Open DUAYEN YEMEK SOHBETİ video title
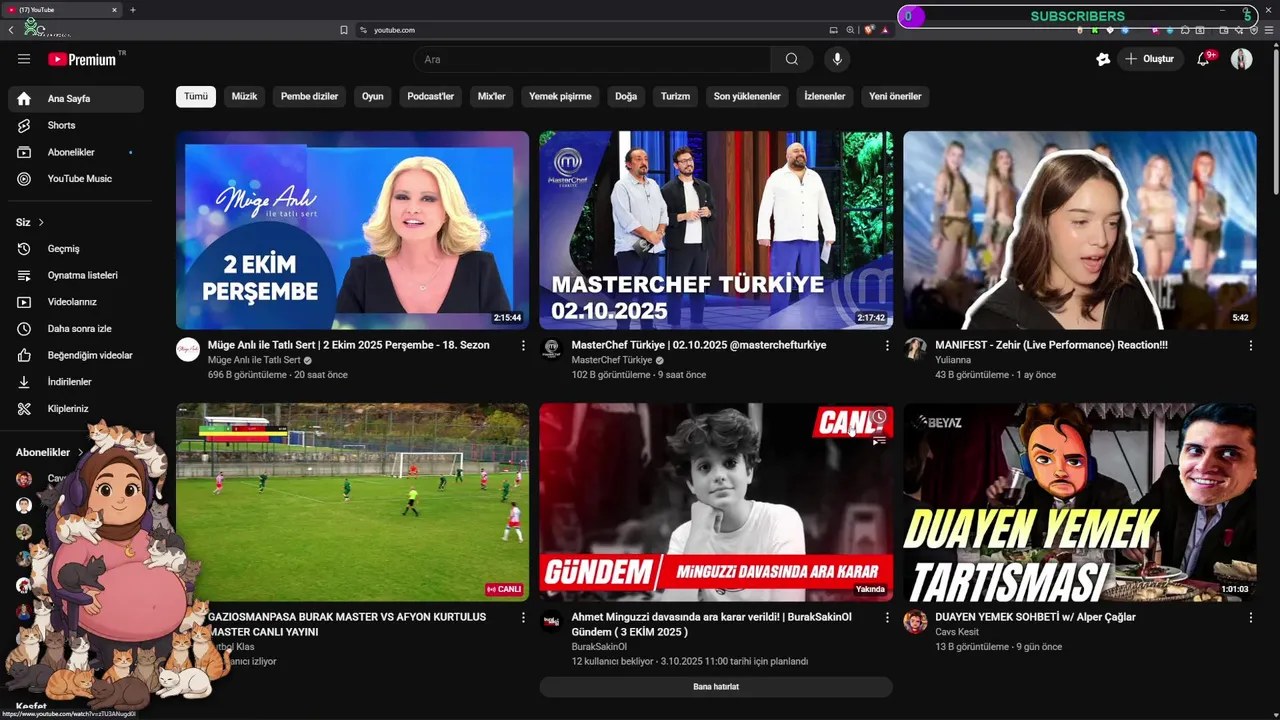 pos(1035,617)
